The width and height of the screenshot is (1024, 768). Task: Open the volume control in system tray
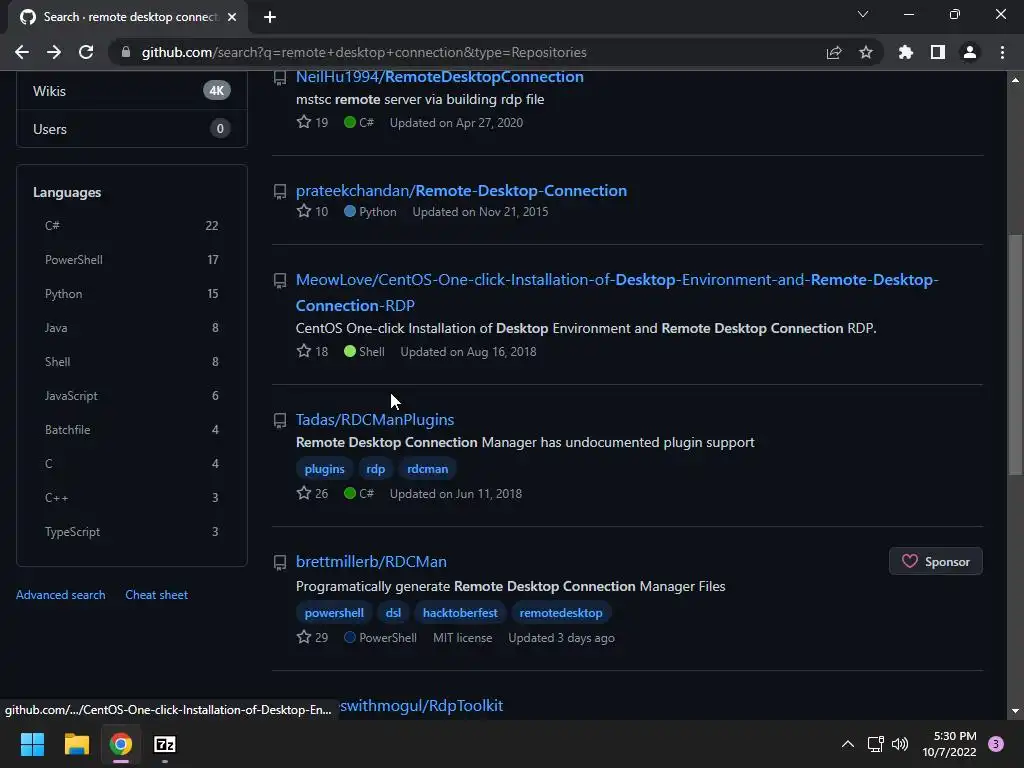click(x=900, y=744)
